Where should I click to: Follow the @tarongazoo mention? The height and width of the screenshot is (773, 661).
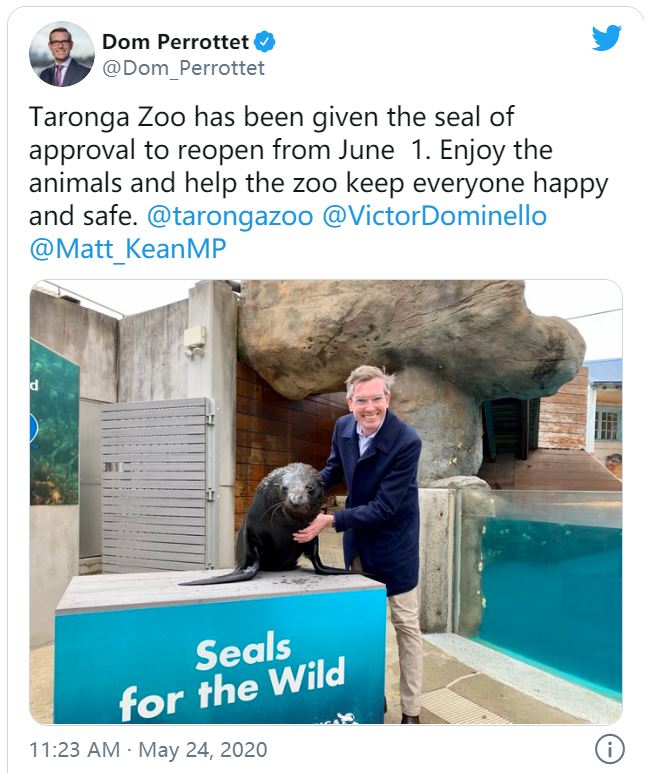[230, 216]
